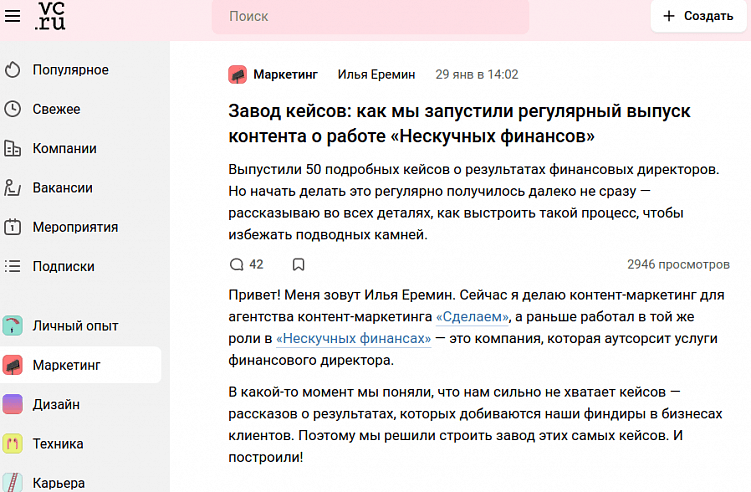Image resolution: width=751 pixels, height=492 pixels.
Task: Click the article title Завод кейсов
Action: (459, 124)
